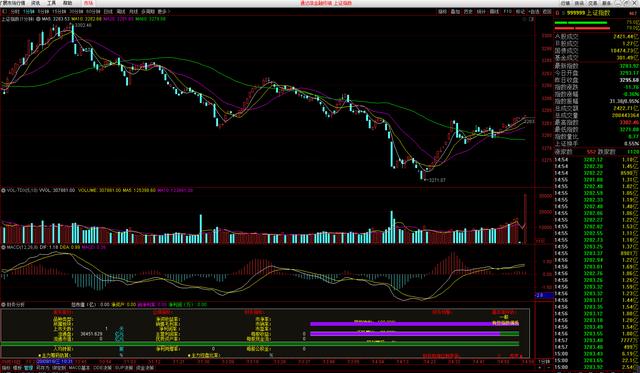Click the 叠加 overlay toolbar button
Image resolution: width=640 pixels, height=373 pixels.
[x=456, y=12]
